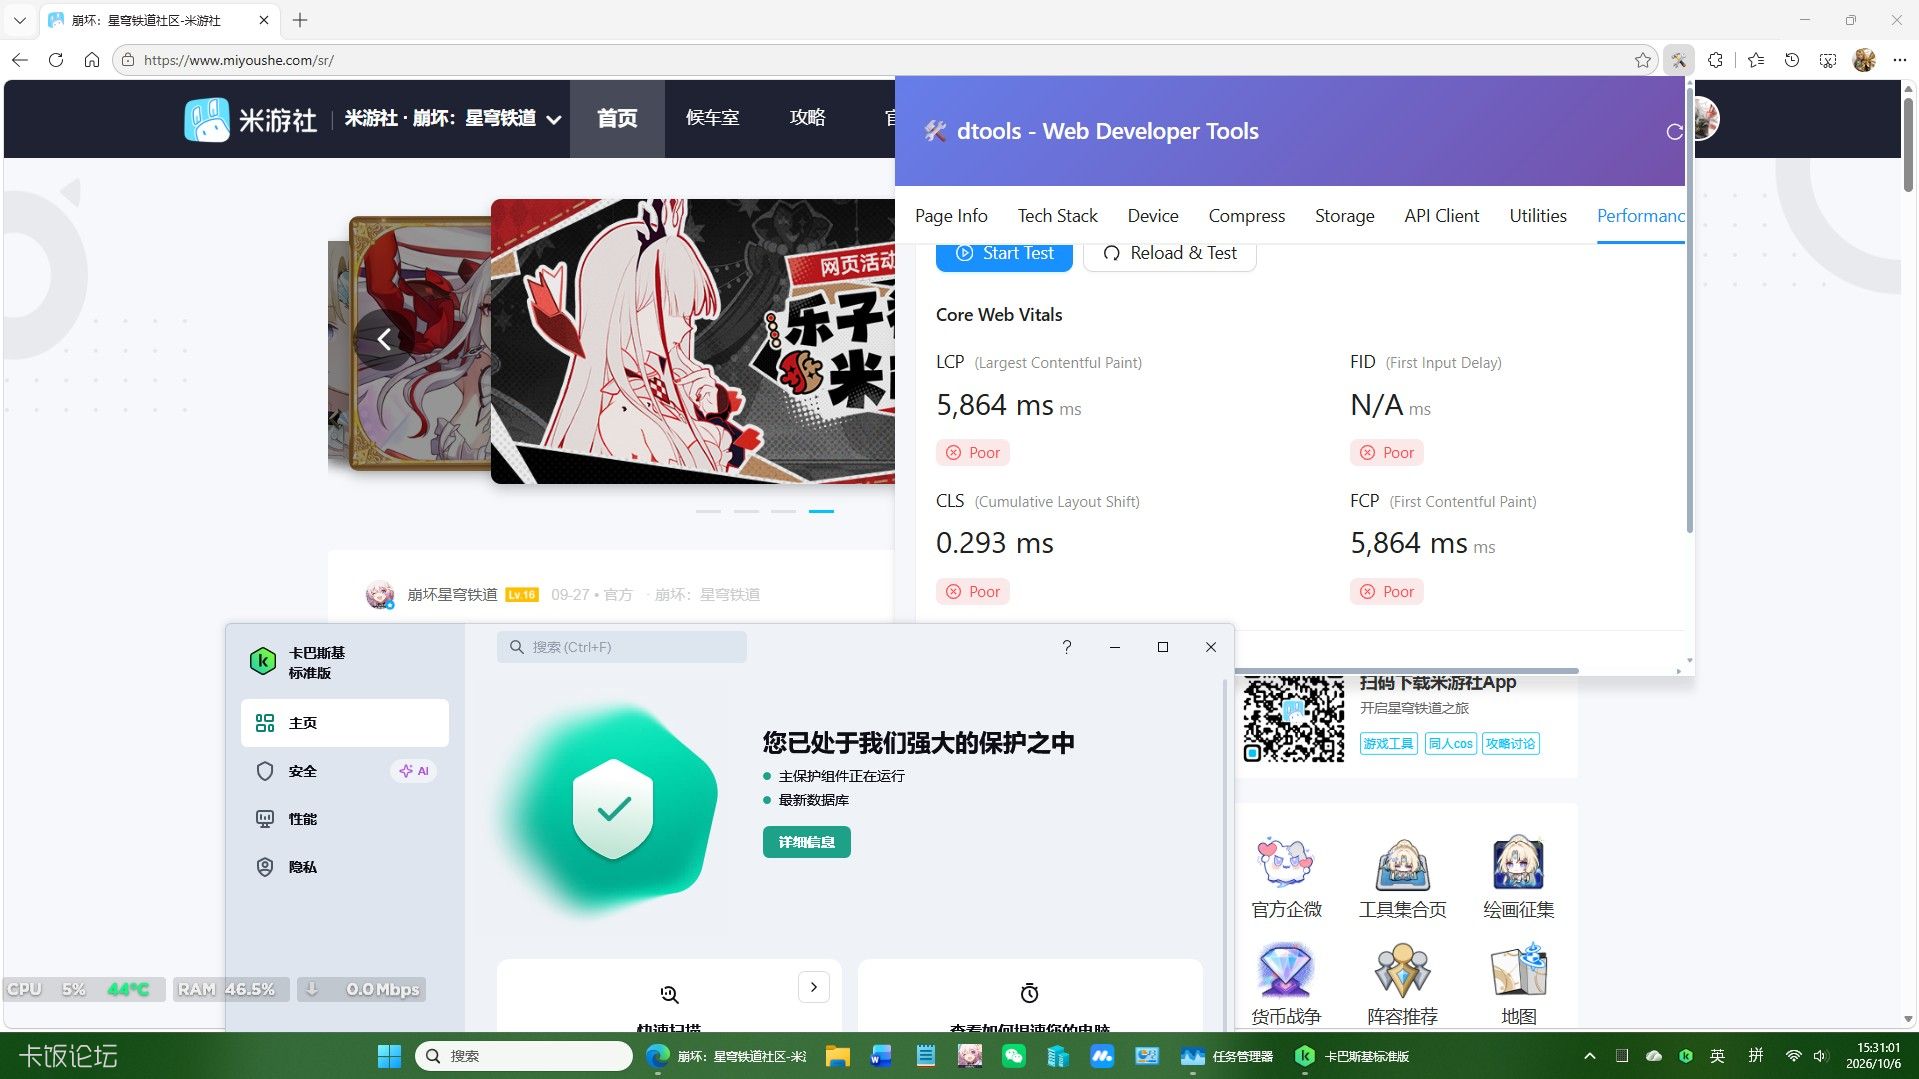Open the Storage tab in dtools
The image size is (1919, 1079).
tap(1344, 216)
